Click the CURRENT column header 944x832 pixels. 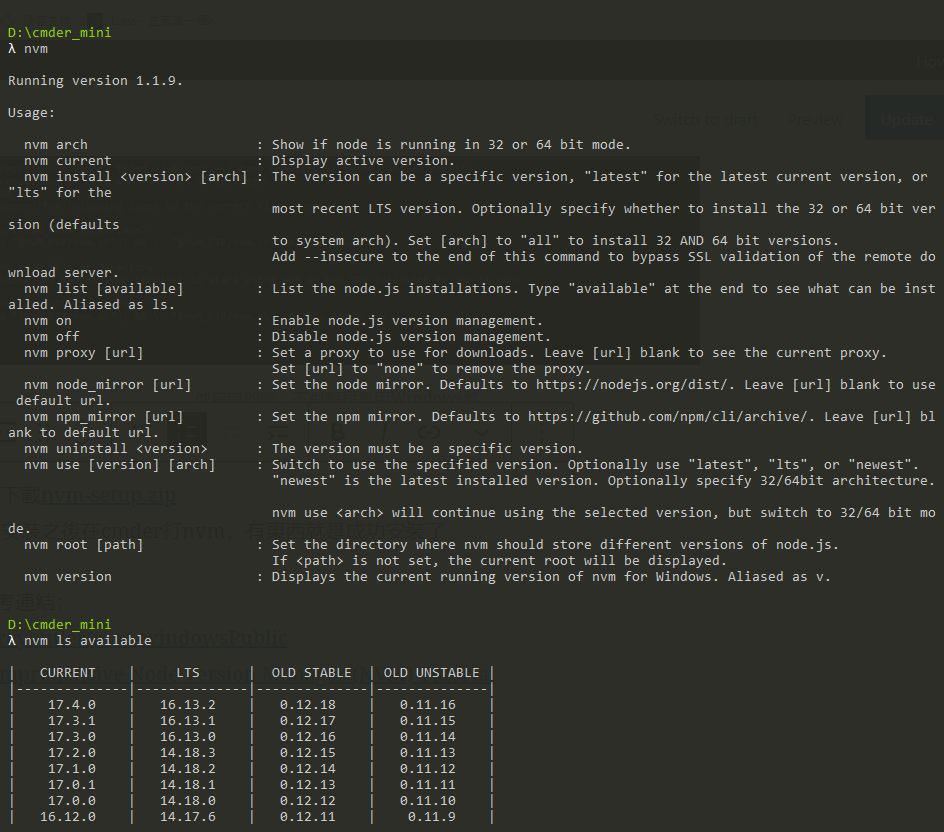click(68, 673)
